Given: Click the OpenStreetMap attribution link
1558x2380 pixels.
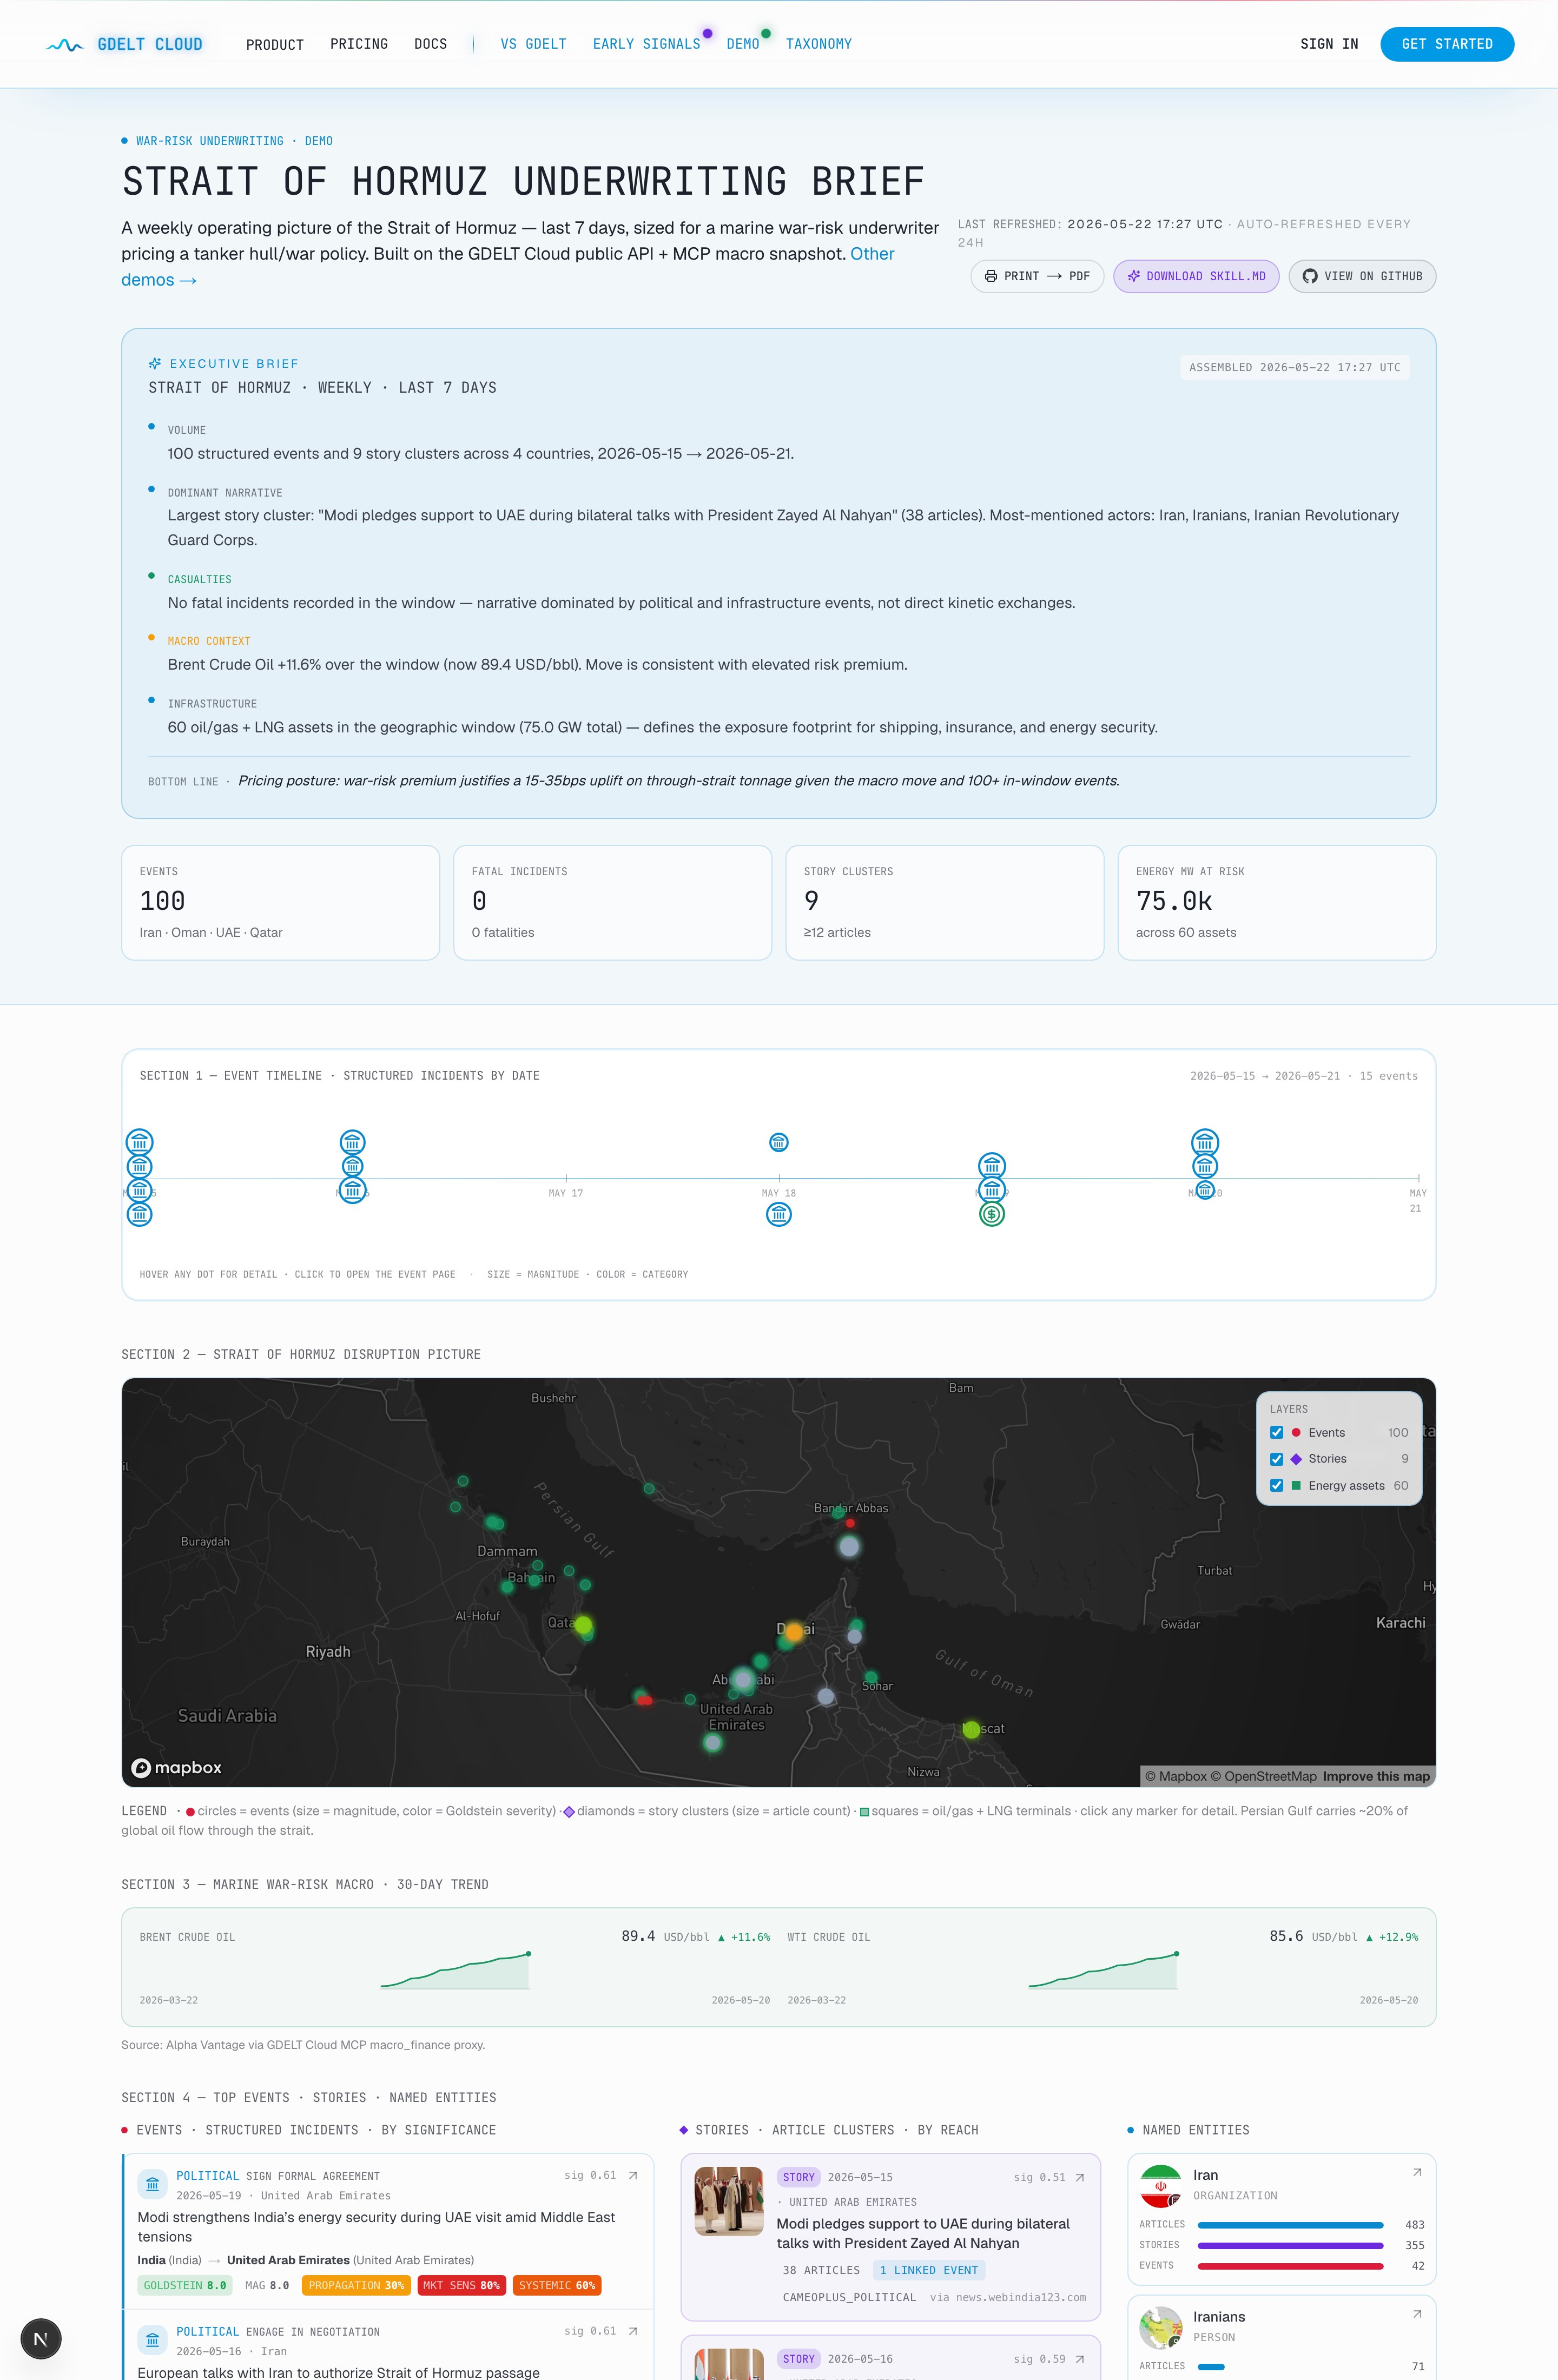Looking at the screenshot, I should tap(1263, 1777).
